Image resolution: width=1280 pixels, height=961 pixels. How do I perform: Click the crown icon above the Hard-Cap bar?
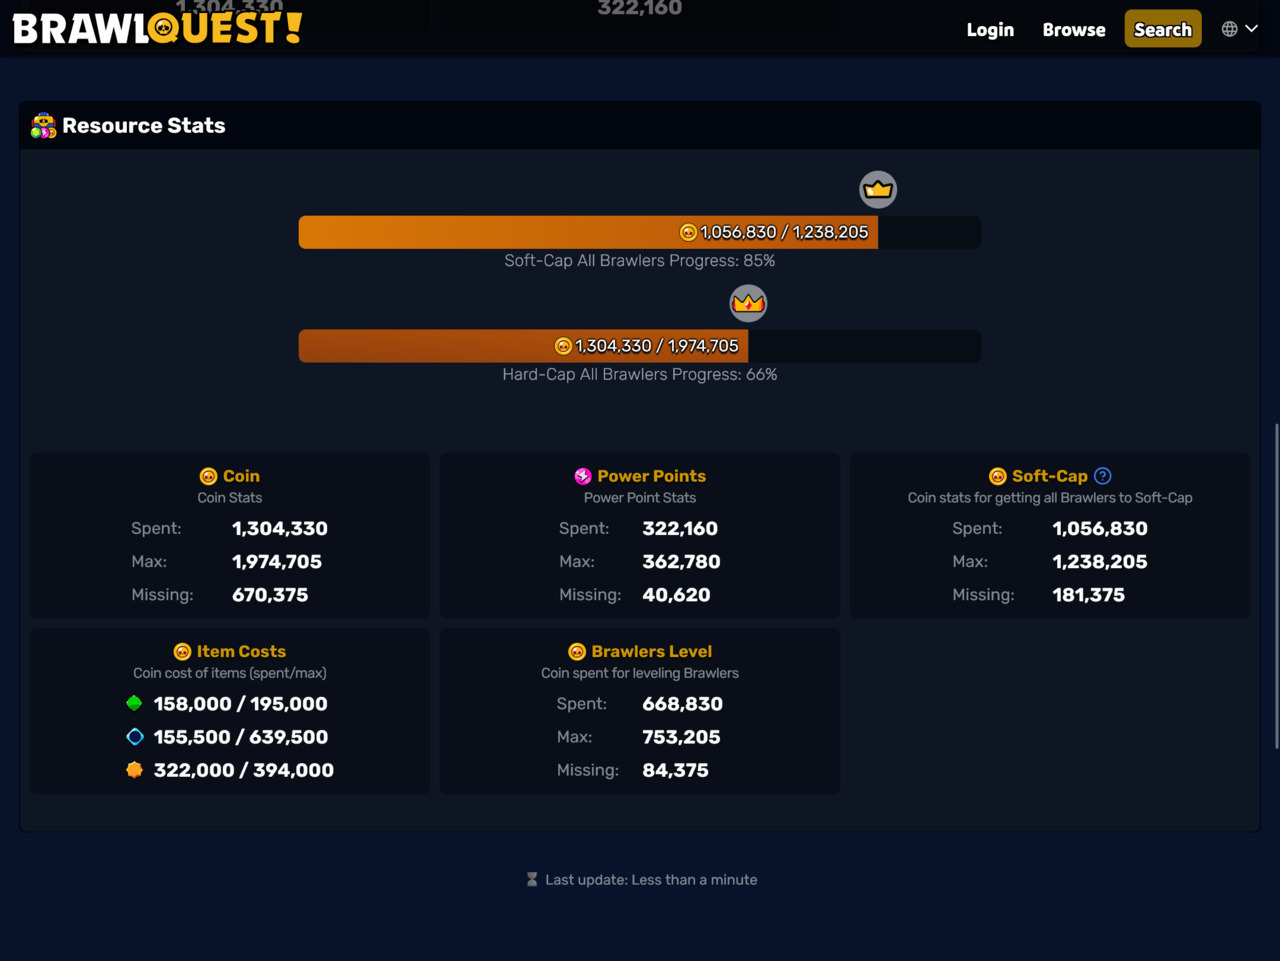tap(748, 302)
